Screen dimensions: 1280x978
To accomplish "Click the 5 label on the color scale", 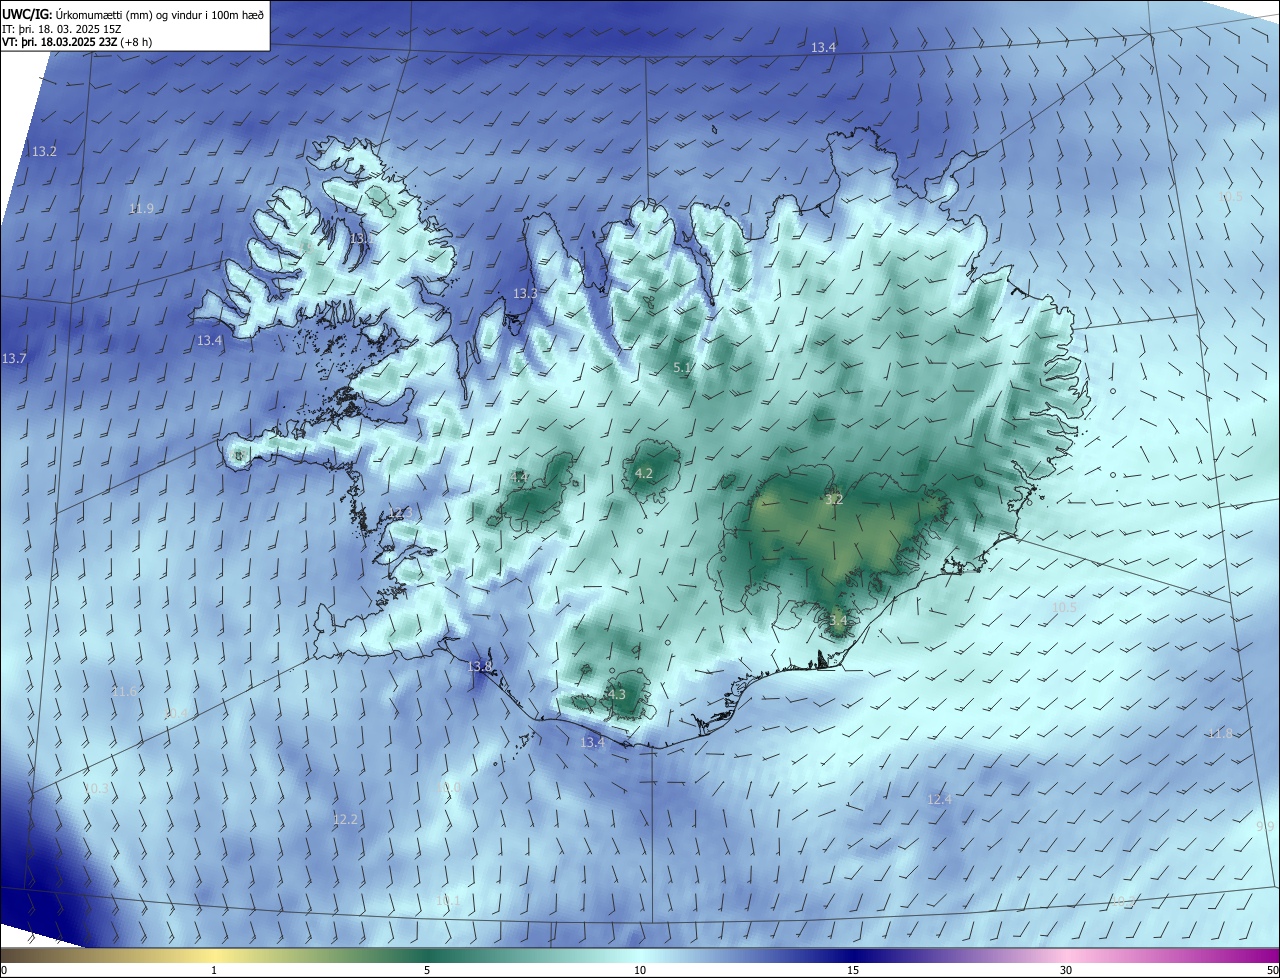I will [427, 970].
